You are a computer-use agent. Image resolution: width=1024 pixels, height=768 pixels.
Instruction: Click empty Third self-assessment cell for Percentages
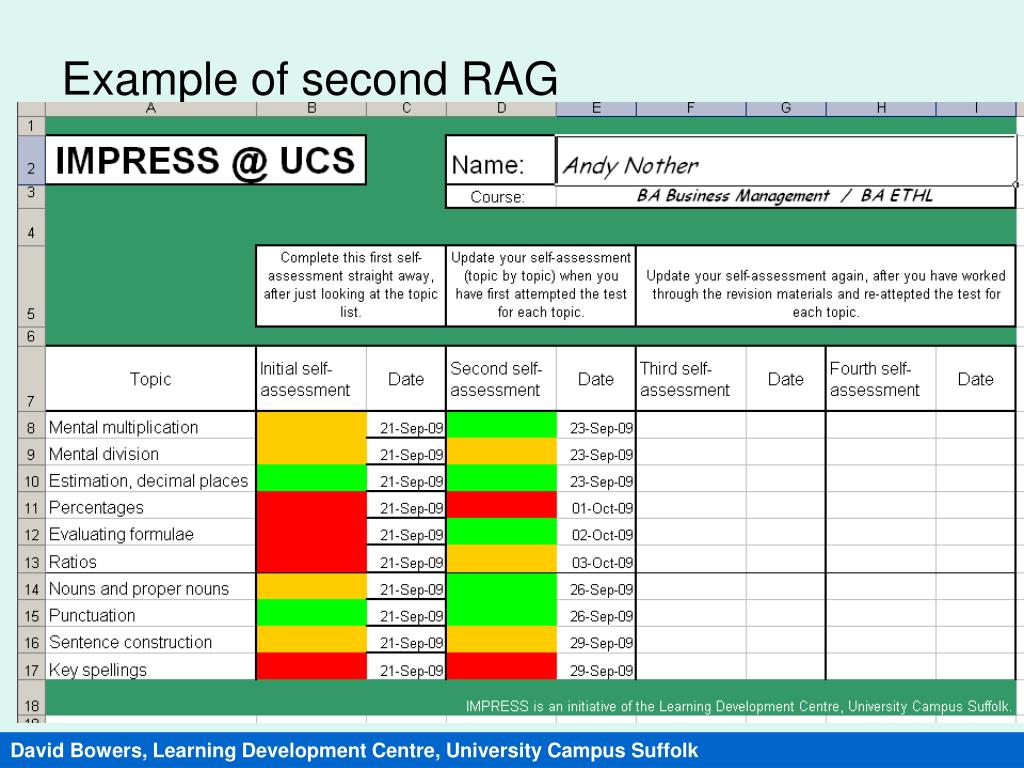coord(691,507)
